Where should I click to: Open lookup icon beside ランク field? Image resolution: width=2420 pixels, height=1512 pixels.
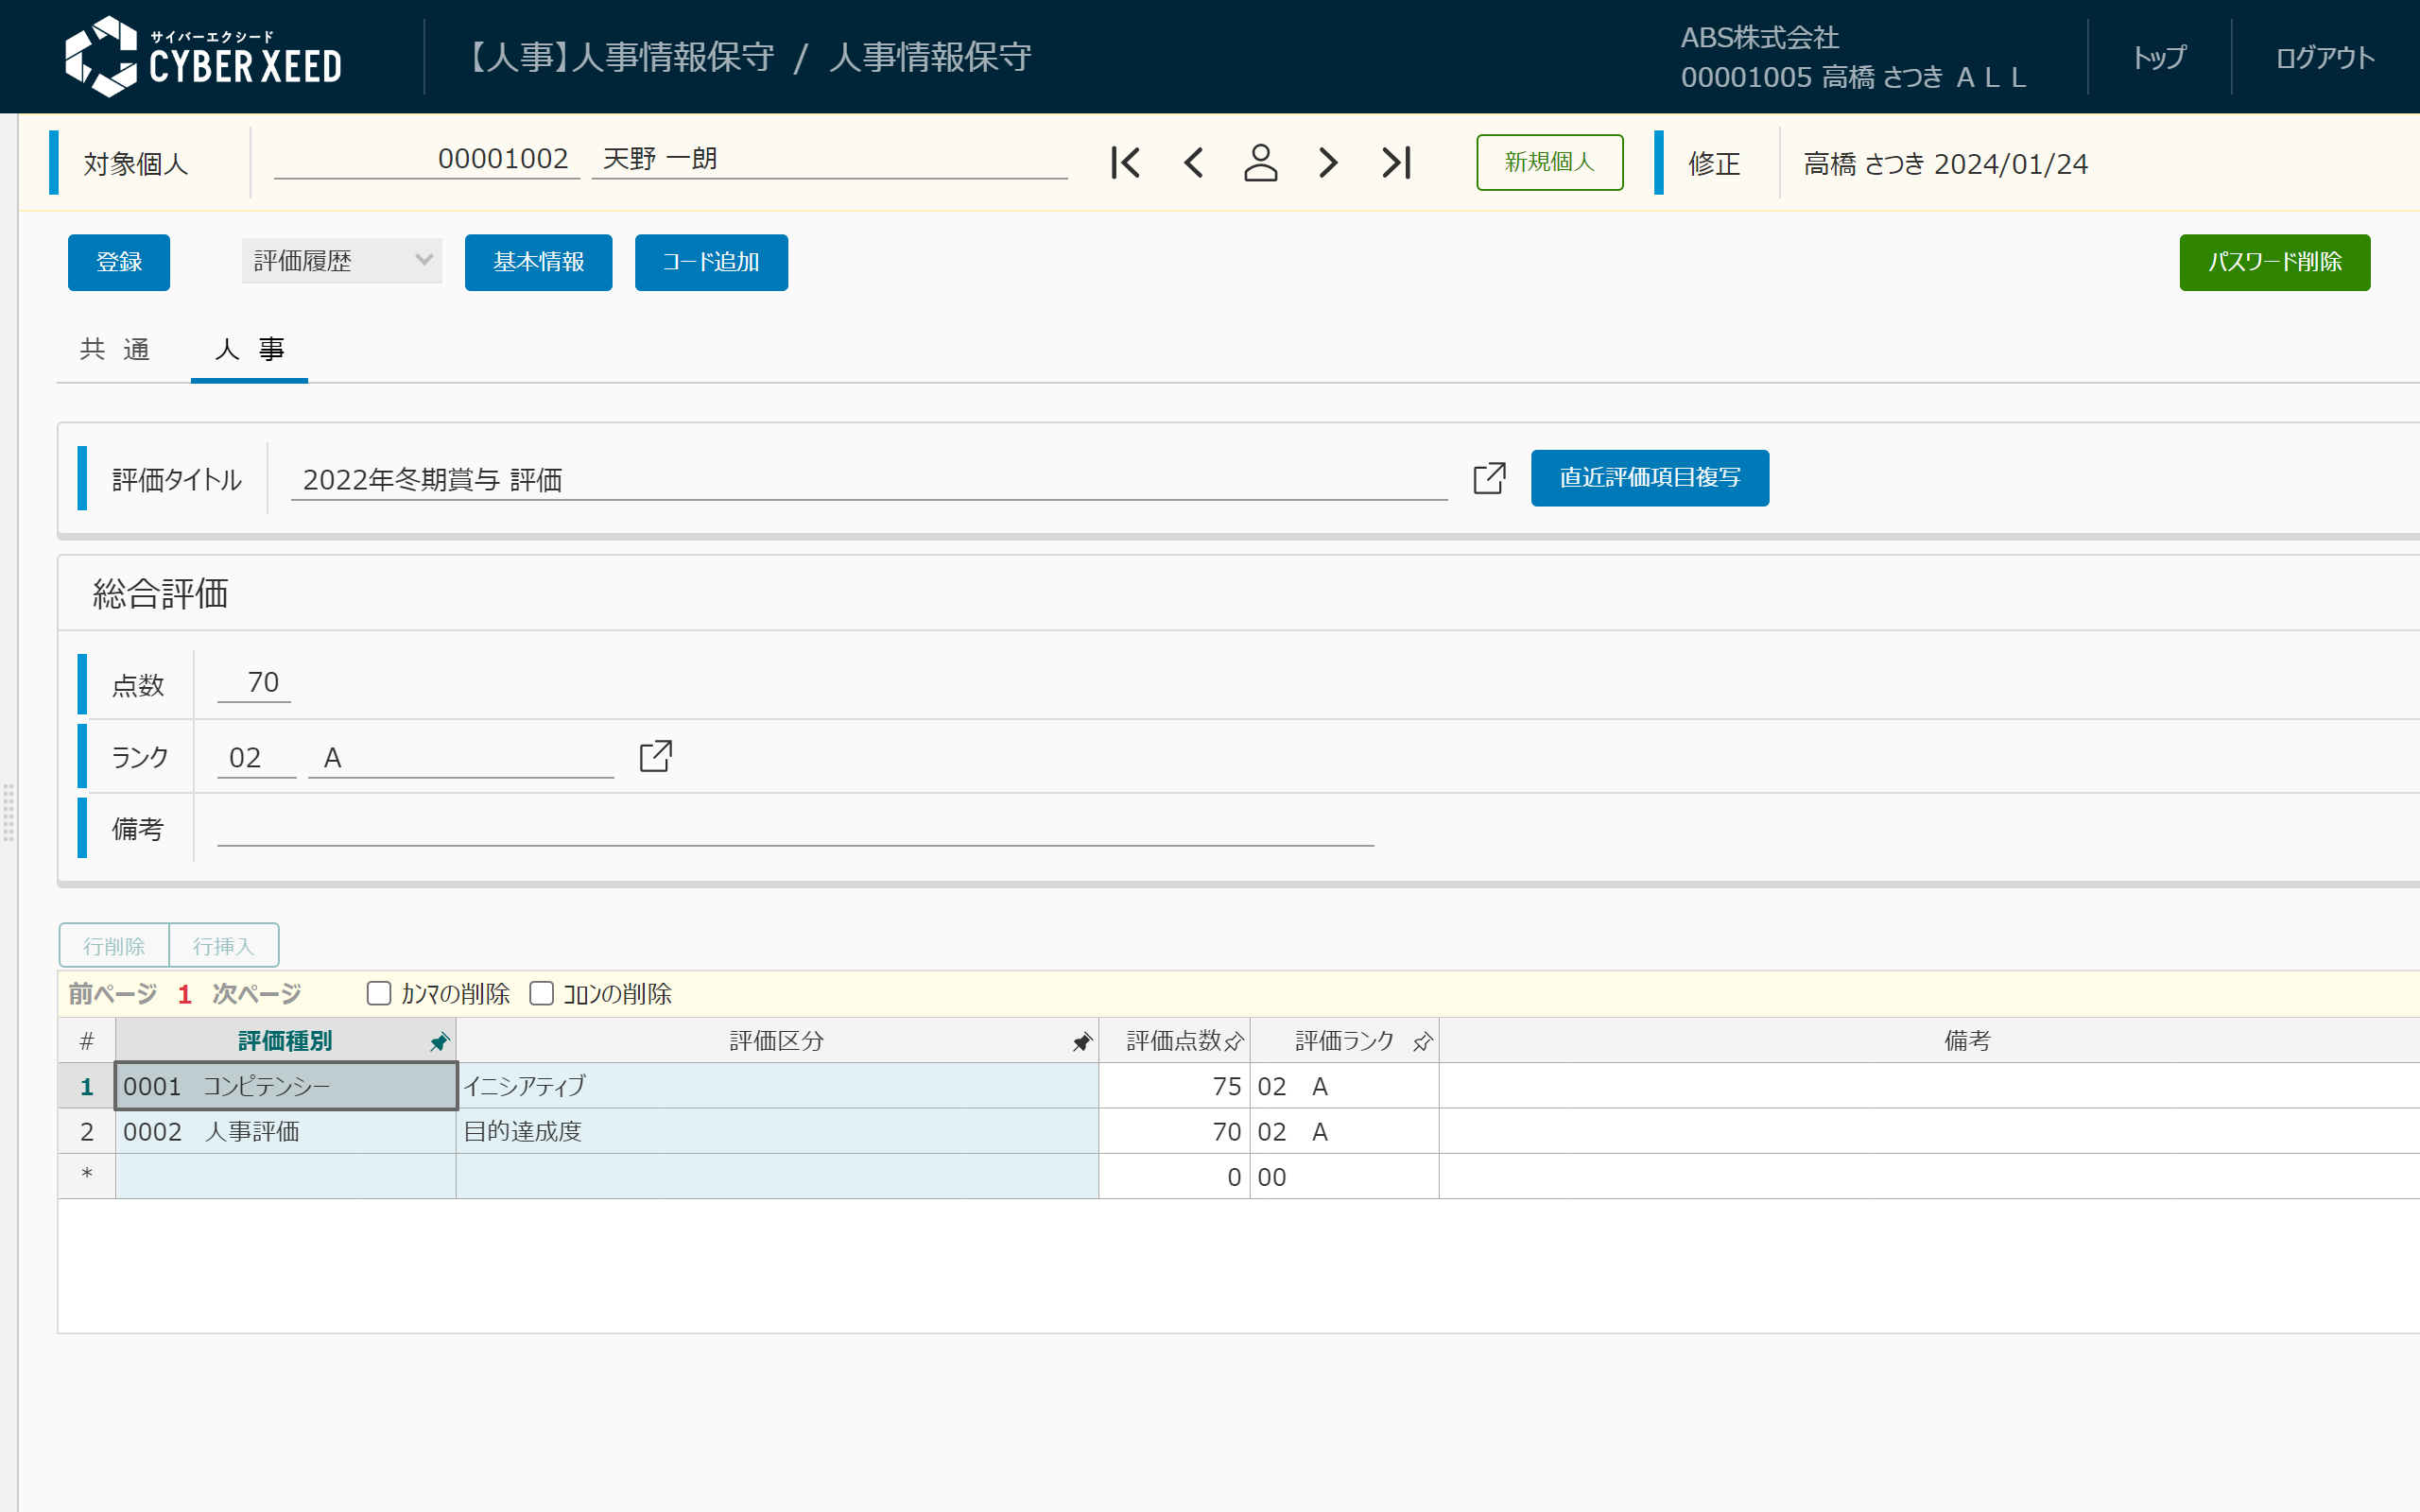pos(655,756)
